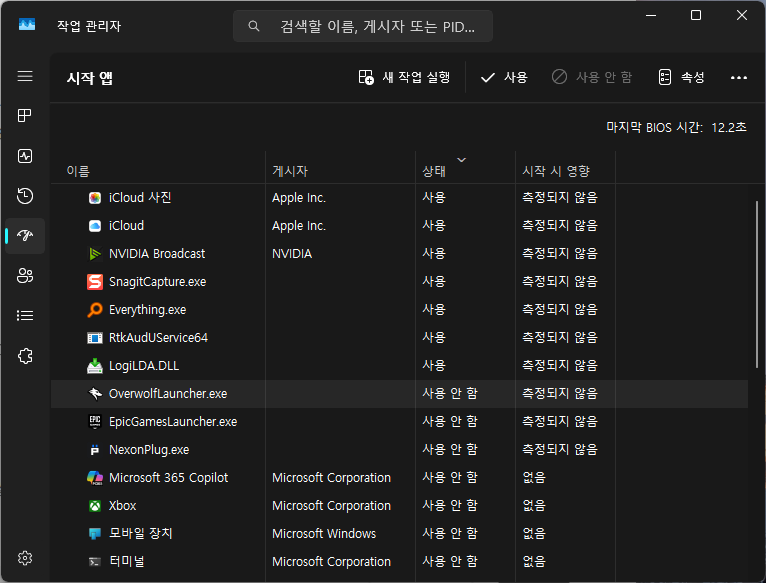Open the more options ellipsis menu
The height and width of the screenshot is (583, 766).
pos(739,77)
